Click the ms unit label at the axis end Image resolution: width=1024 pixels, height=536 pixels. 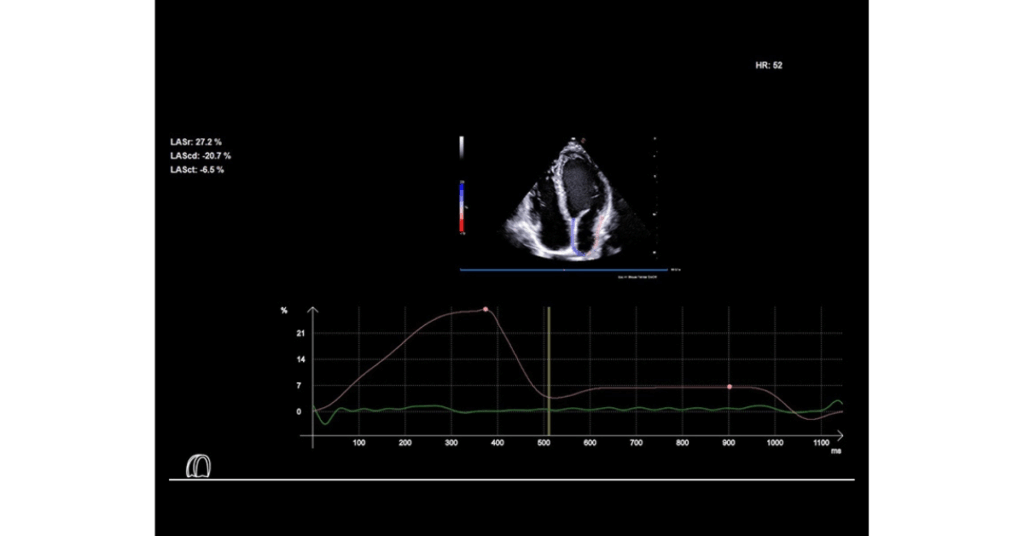pyautogui.click(x=836, y=451)
